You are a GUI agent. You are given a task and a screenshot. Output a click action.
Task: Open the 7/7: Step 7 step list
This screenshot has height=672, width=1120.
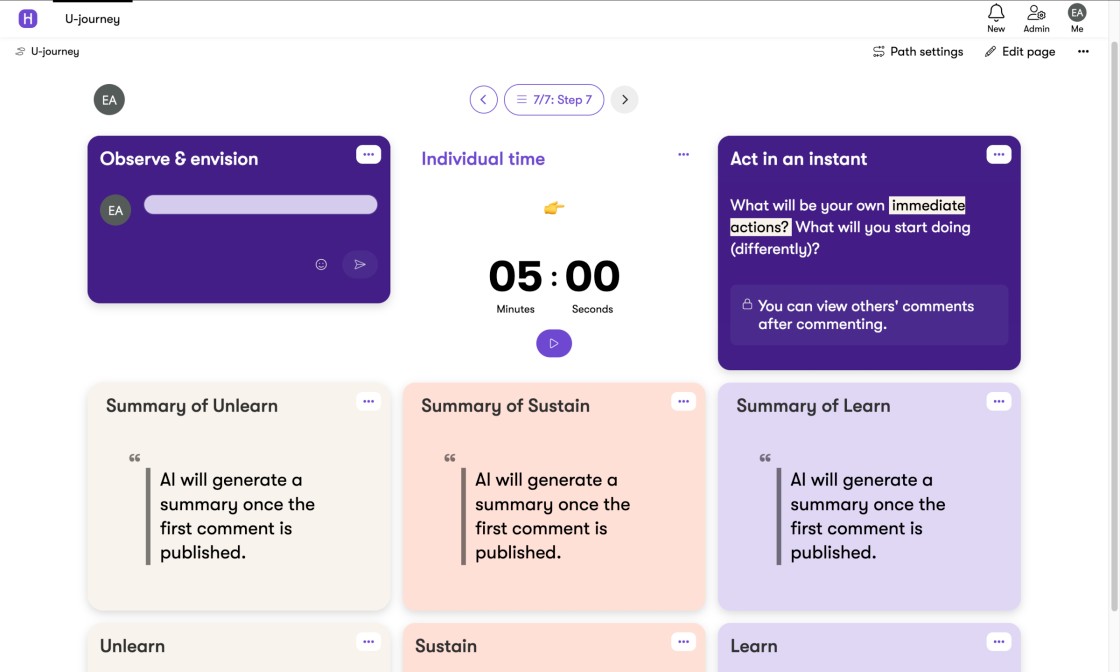554,99
